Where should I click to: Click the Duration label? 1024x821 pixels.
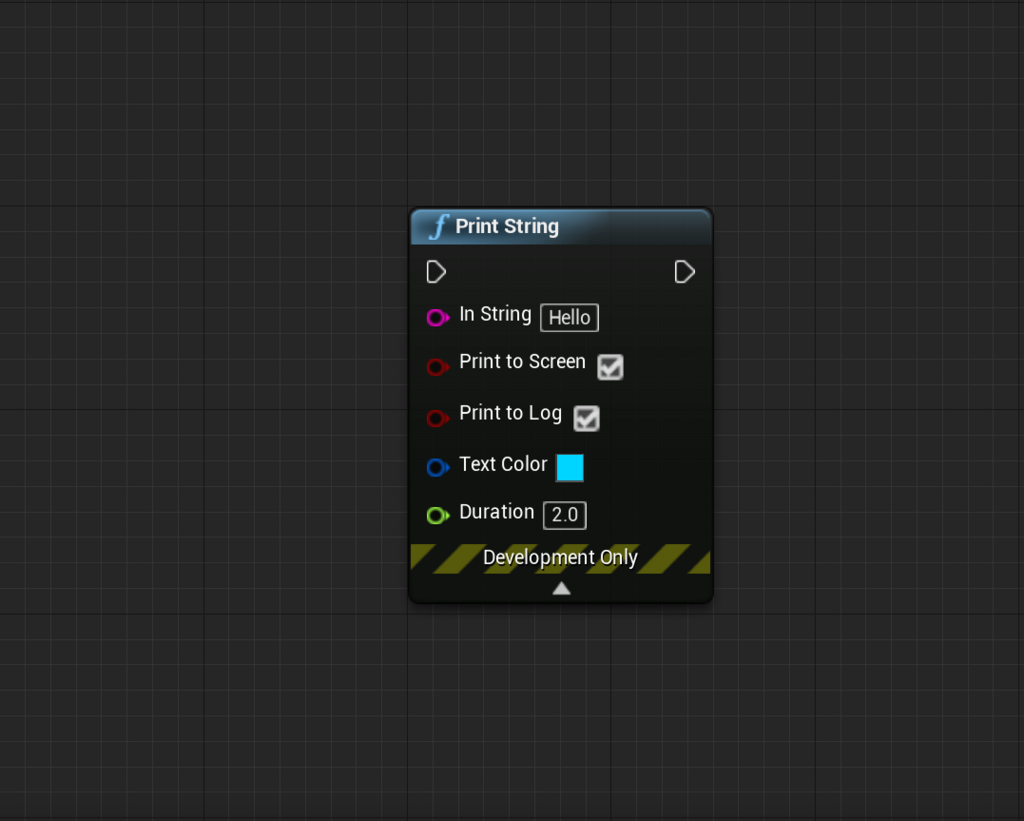[x=496, y=512]
